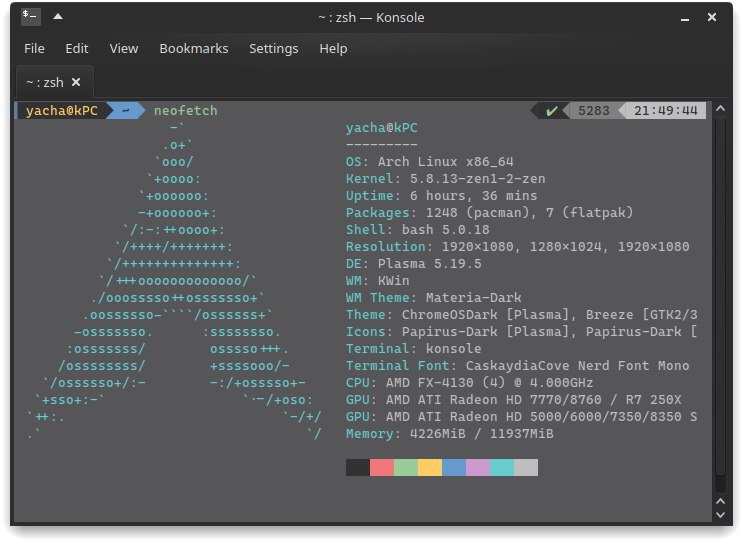This screenshot has height=540, width=743.
Task: Open the Edit menu
Action: pyautogui.click(x=77, y=49)
